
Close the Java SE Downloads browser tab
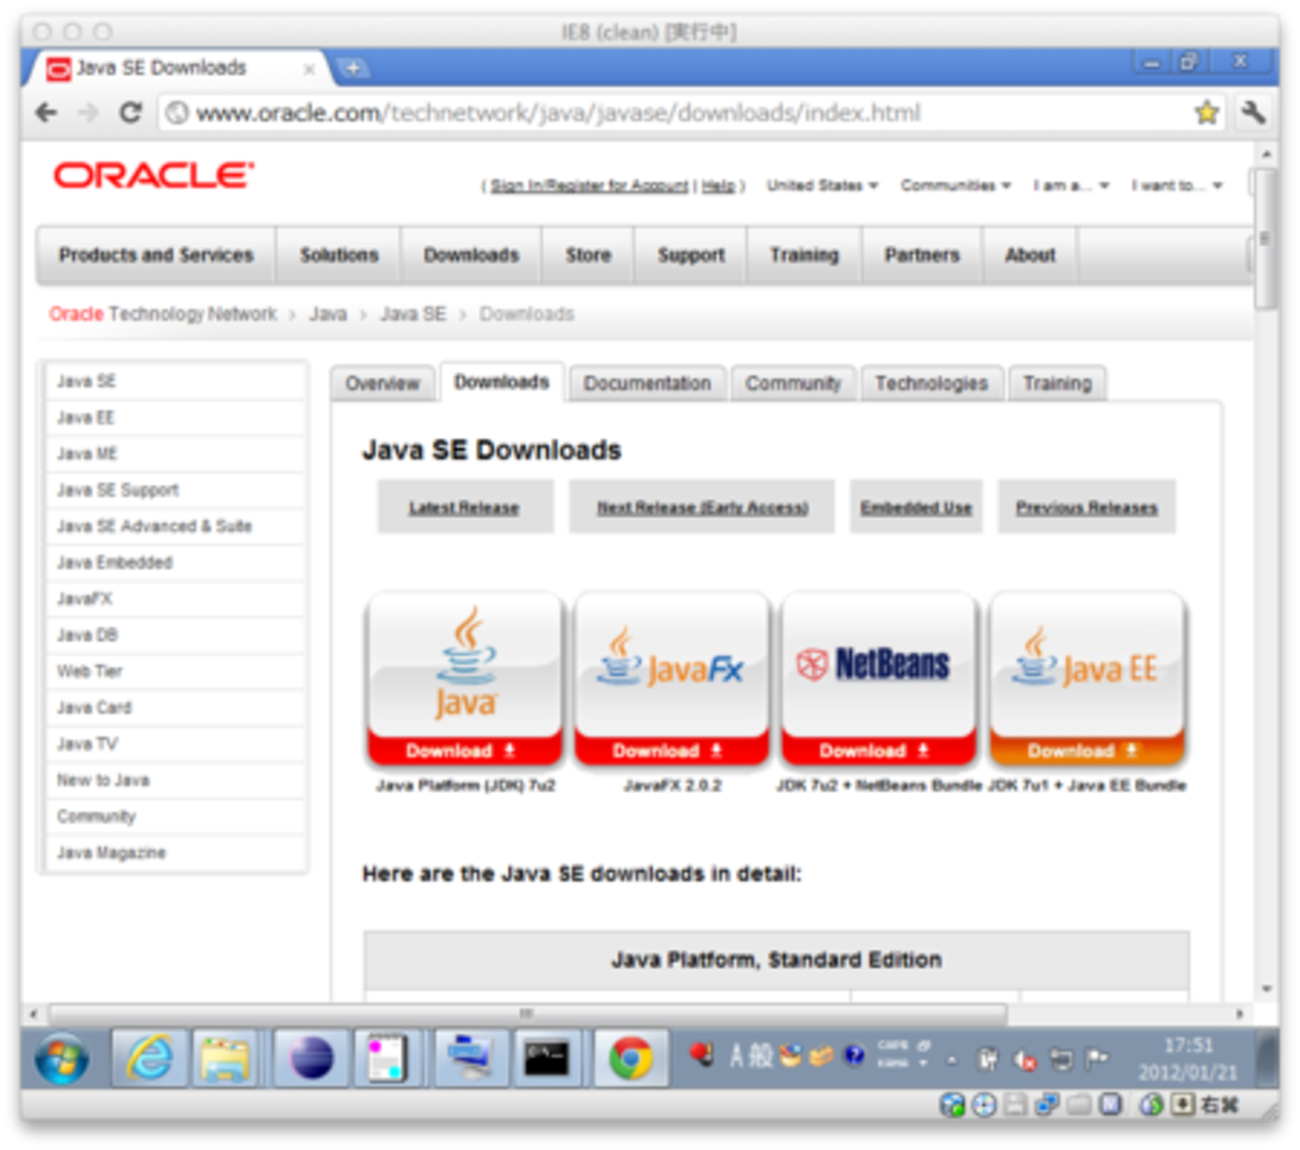tap(309, 69)
